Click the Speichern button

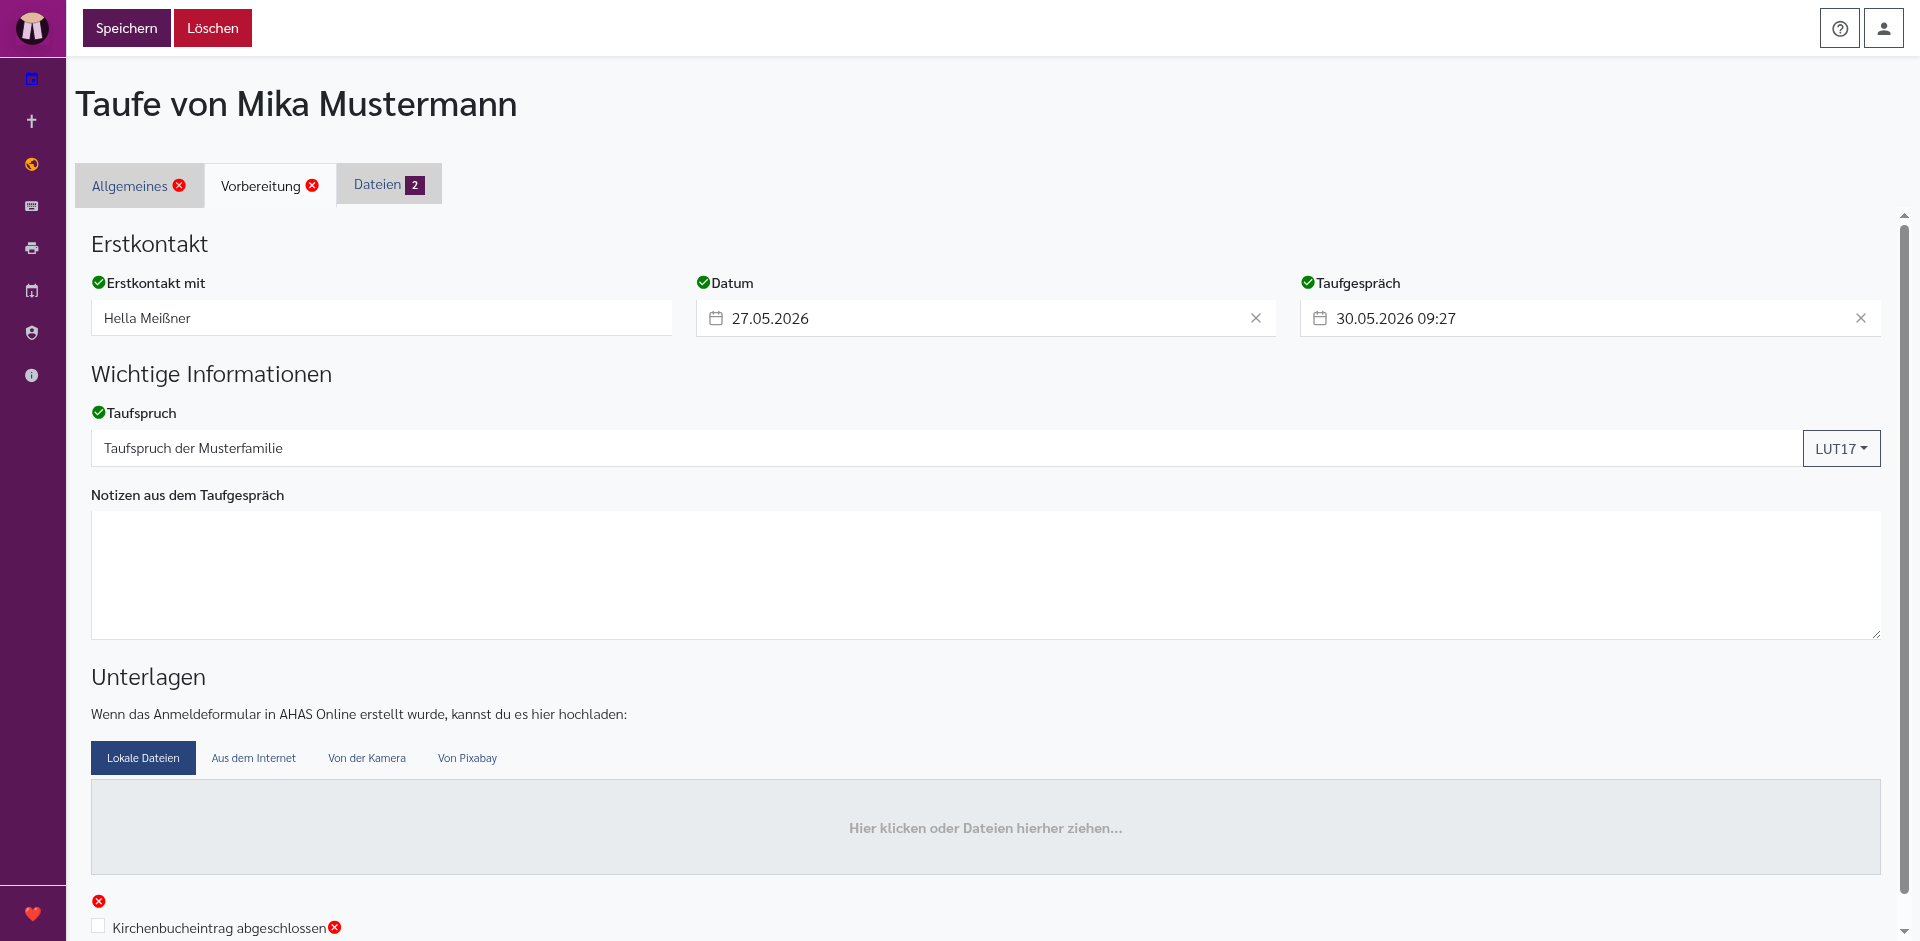click(x=127, y=28)
